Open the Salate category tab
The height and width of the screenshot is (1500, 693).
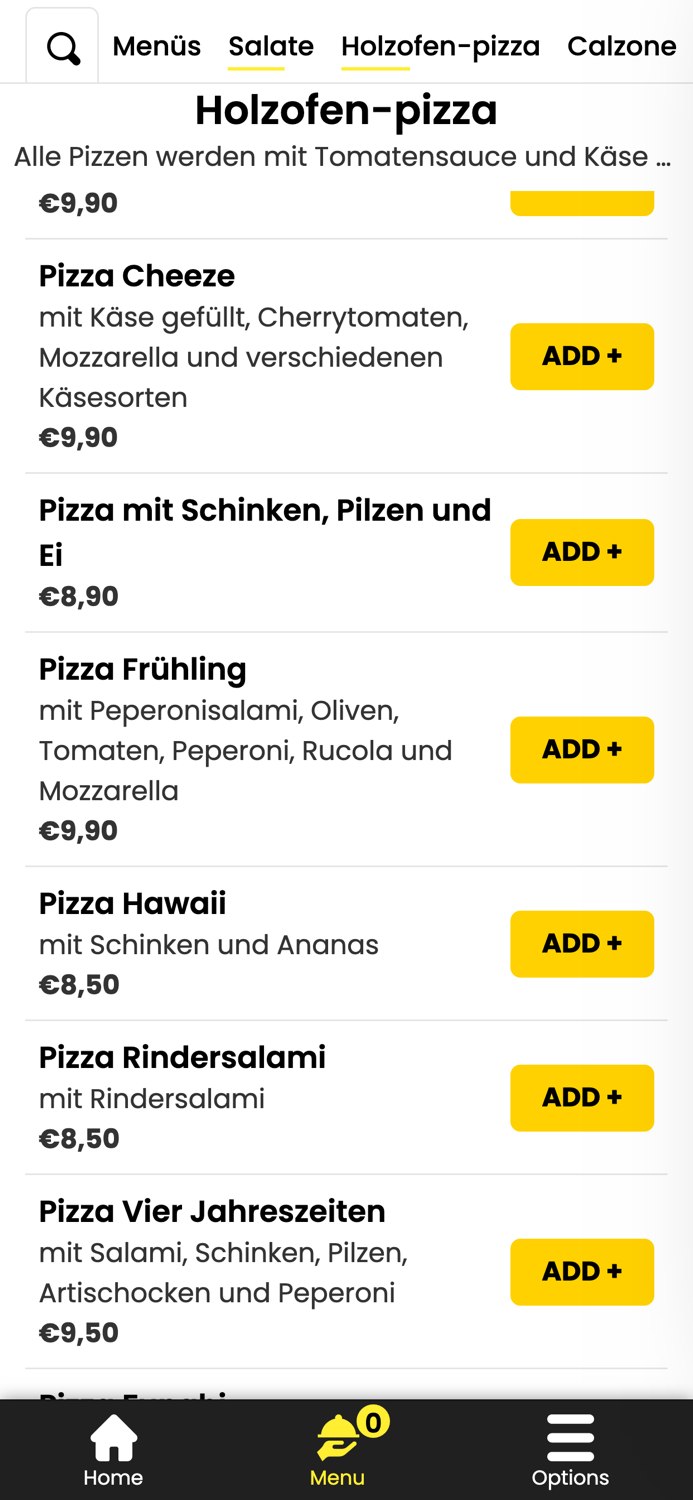270,45
